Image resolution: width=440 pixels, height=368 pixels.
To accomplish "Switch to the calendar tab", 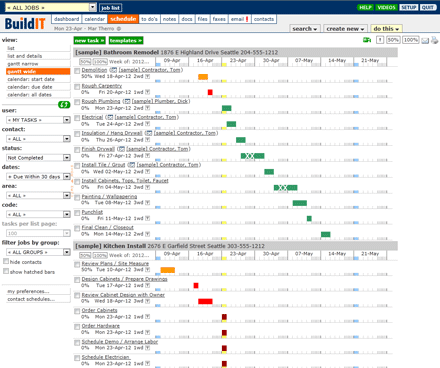I will [x=95, y=19].
